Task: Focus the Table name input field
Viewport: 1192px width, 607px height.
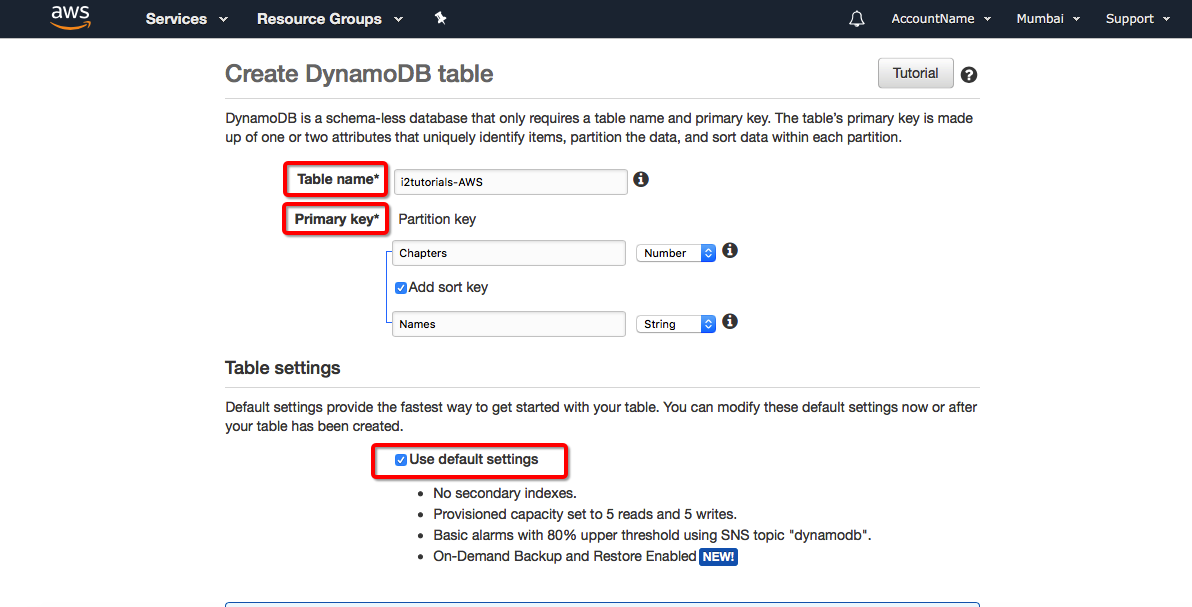Action: pyautogui.click(x=510, y=182)
